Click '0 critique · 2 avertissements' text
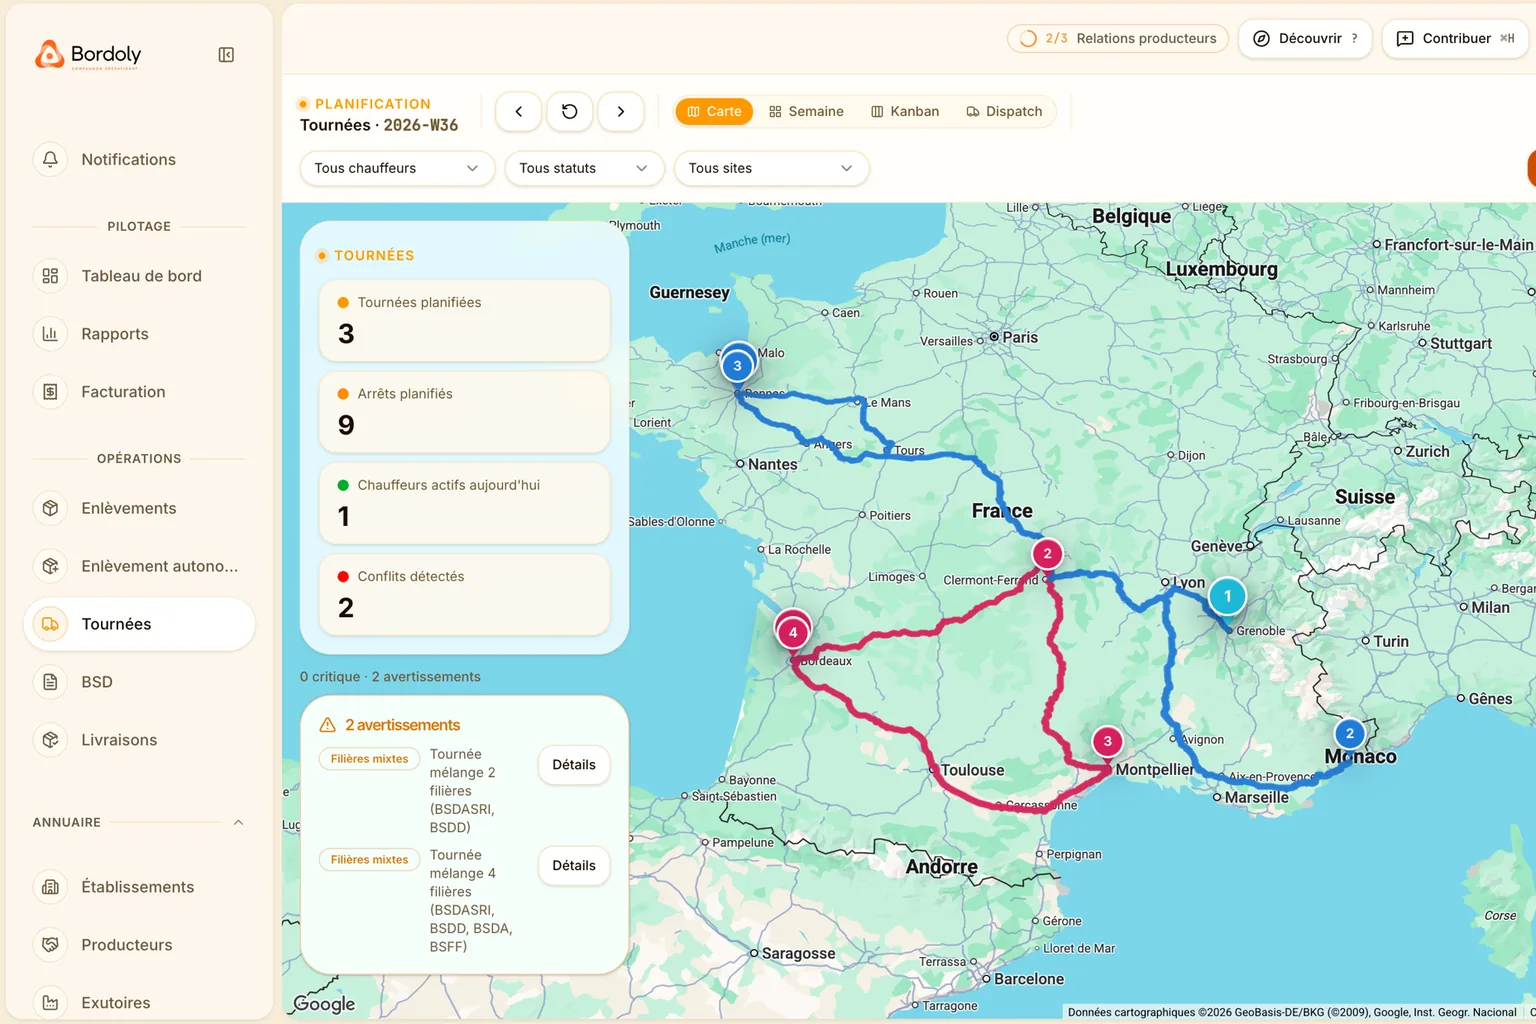The image size is (1536, 1024). coord(390,677)
